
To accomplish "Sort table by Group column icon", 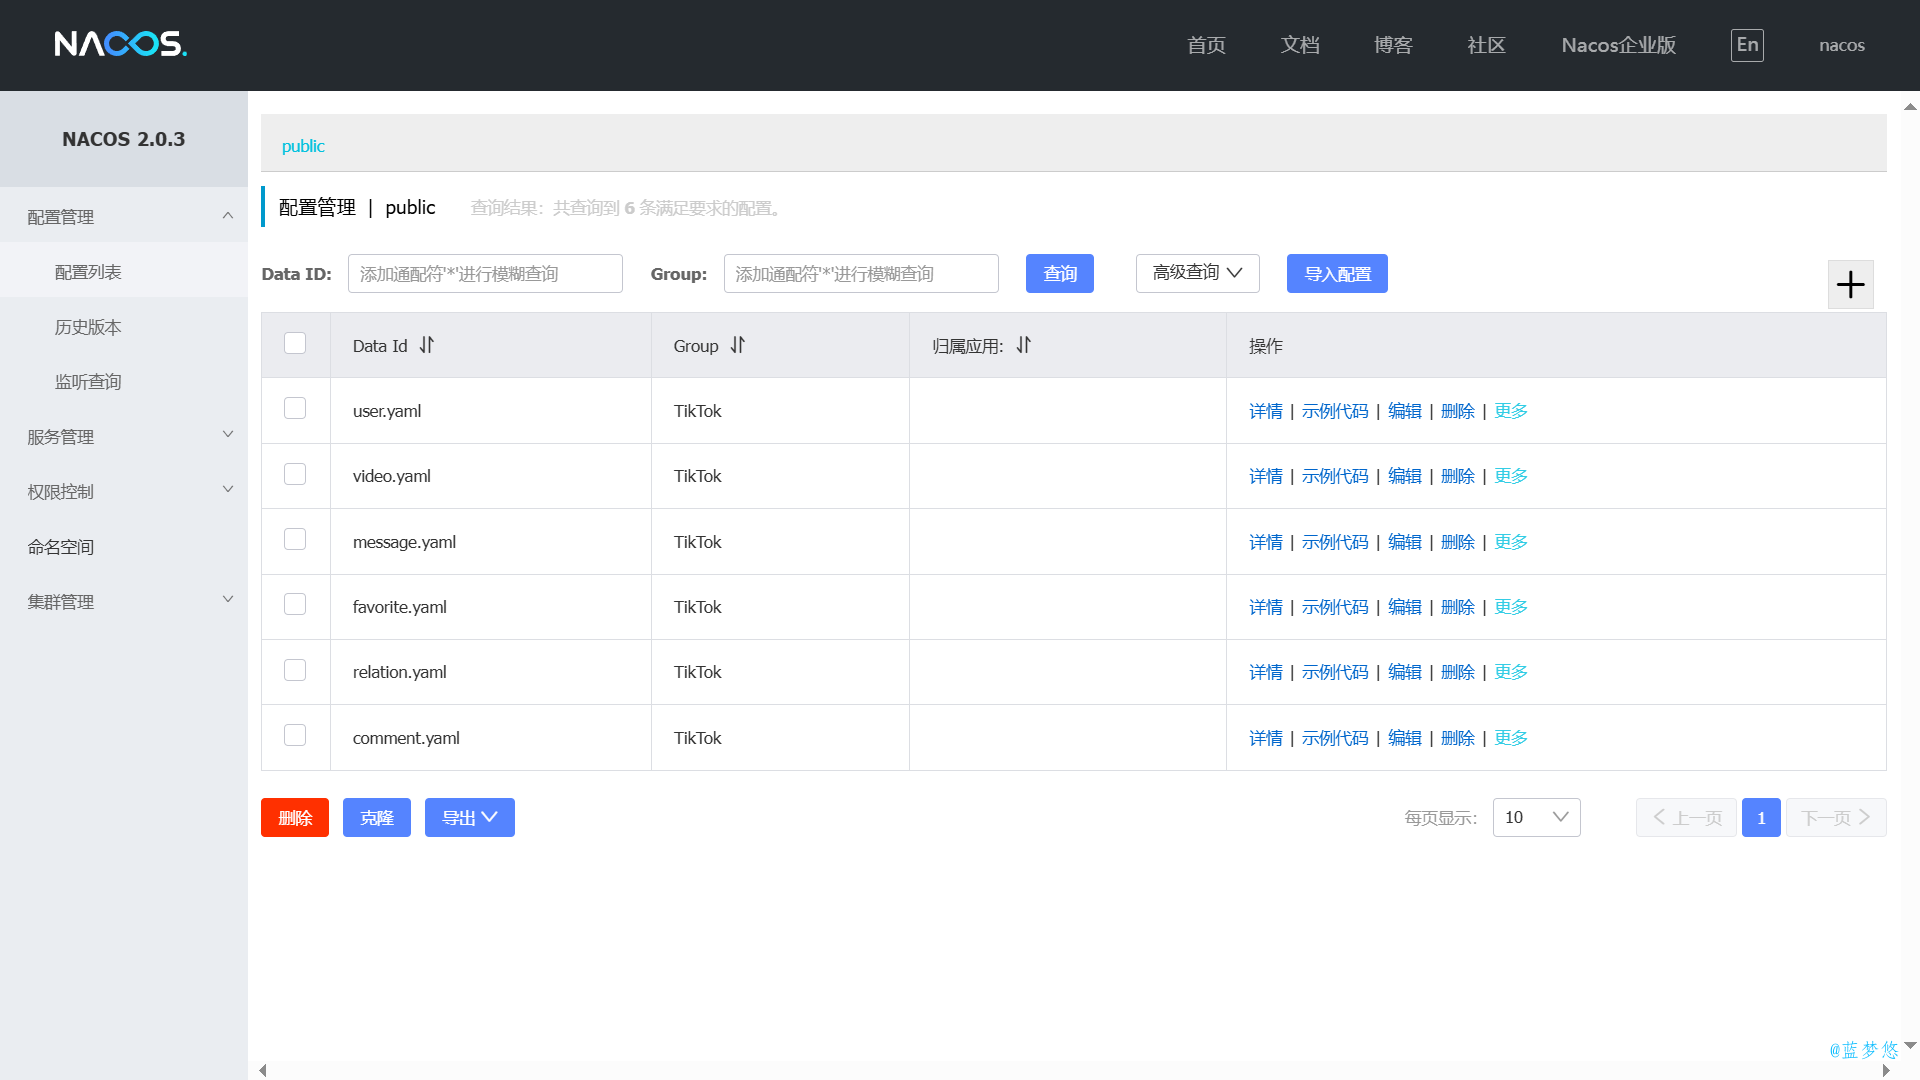I will tap(738, 345).
